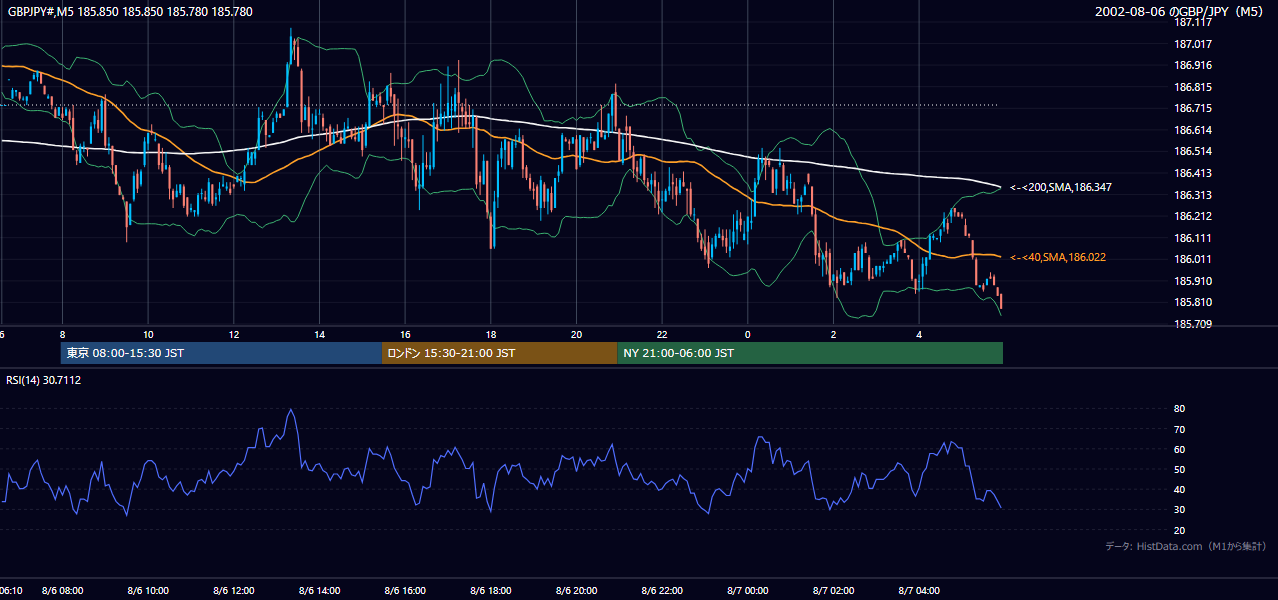Click hour tick 12 under the price chart
1278x600 pixels.
click(x=234, y=334)
